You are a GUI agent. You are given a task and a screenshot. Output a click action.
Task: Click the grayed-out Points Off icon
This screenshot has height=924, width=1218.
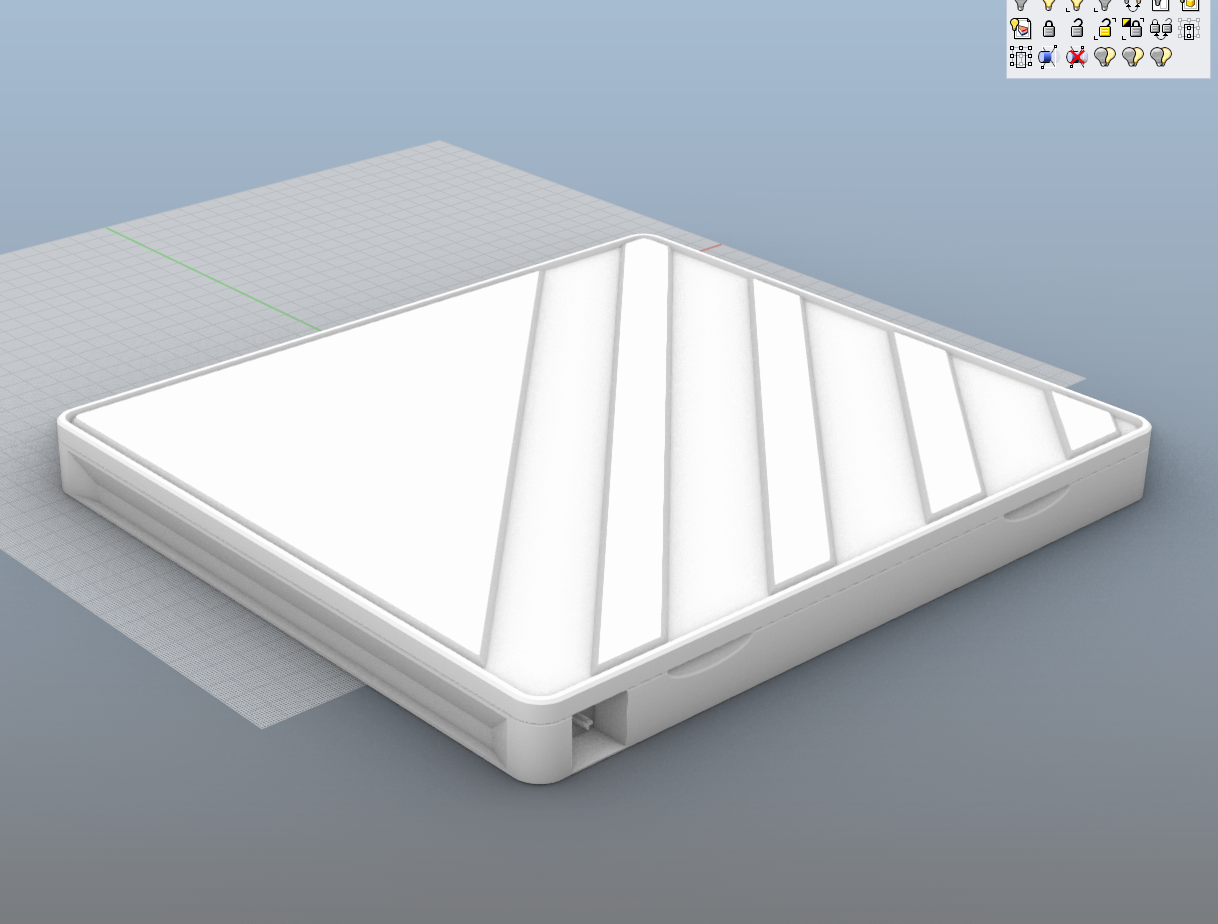tap(1188, 28)
